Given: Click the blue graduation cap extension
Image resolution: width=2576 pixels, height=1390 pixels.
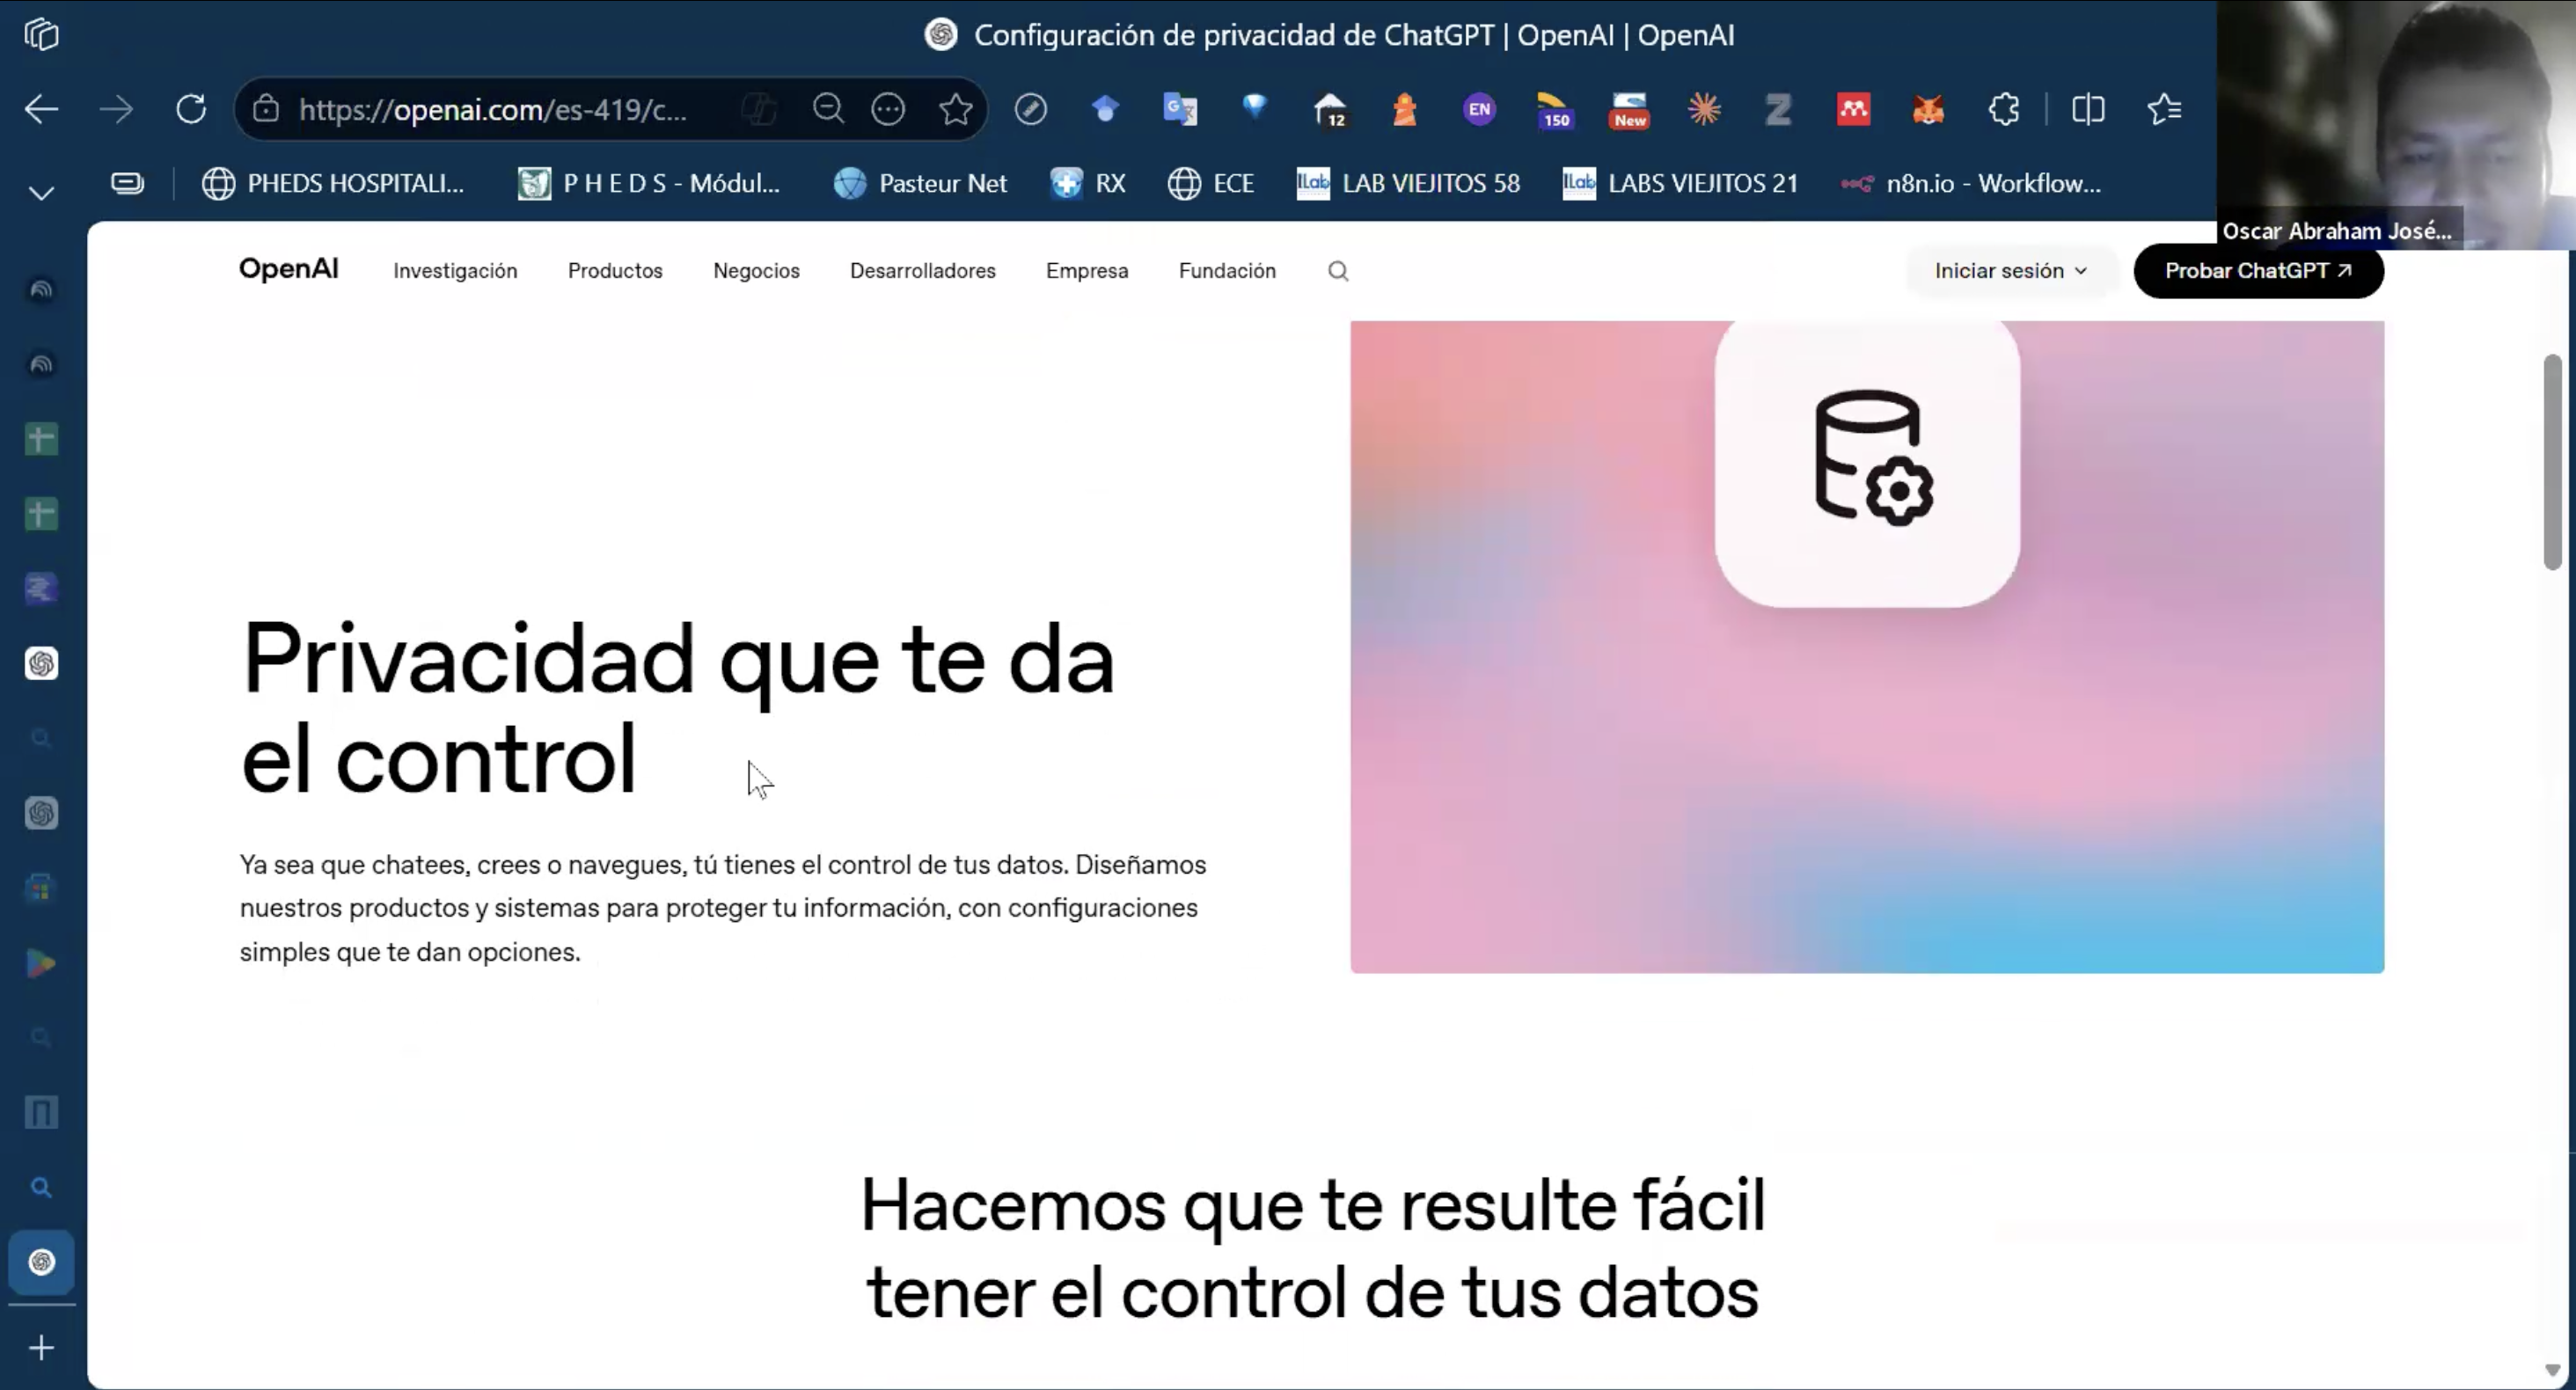Looking at the screenshot, I should coord(1105,109).
